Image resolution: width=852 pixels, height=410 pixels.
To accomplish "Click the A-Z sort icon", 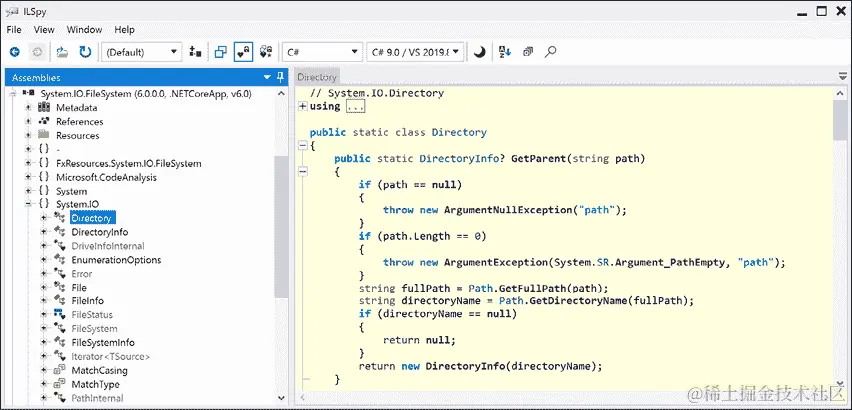I will click(x=505, y=52).
